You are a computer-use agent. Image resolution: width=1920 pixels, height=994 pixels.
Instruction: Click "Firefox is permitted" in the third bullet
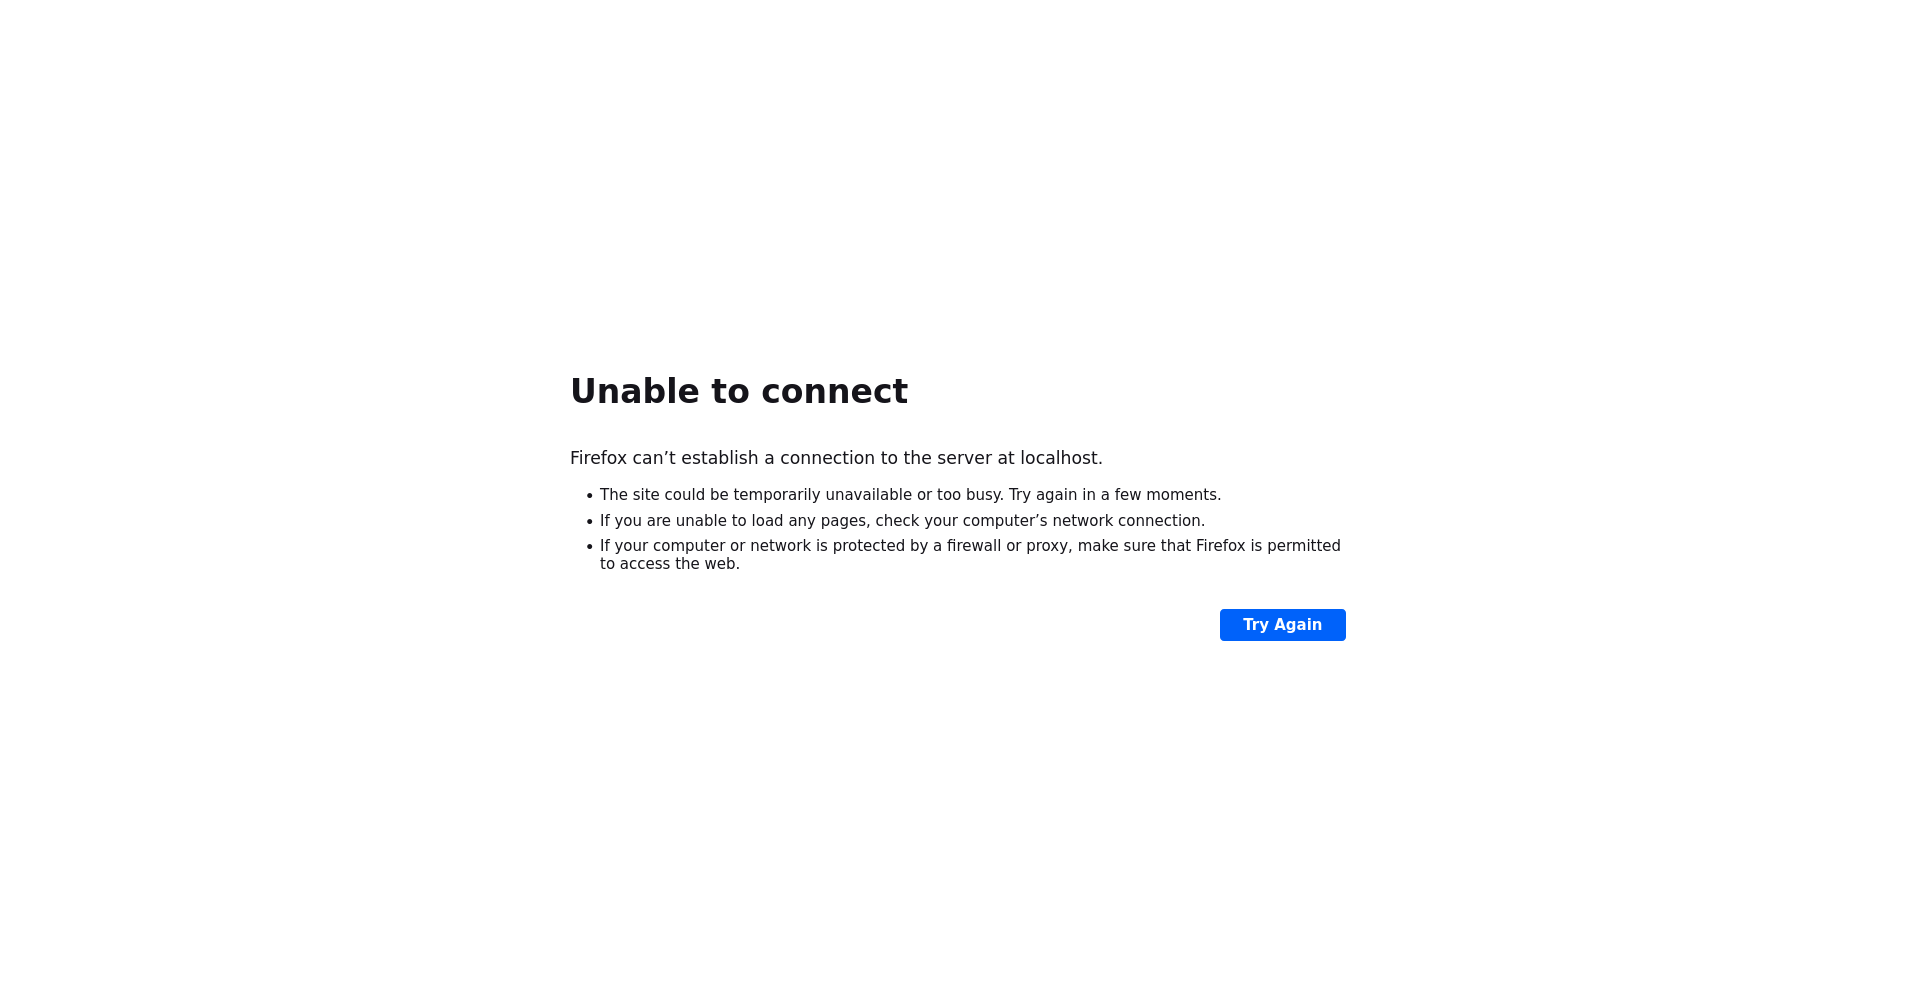[1268, 546]
